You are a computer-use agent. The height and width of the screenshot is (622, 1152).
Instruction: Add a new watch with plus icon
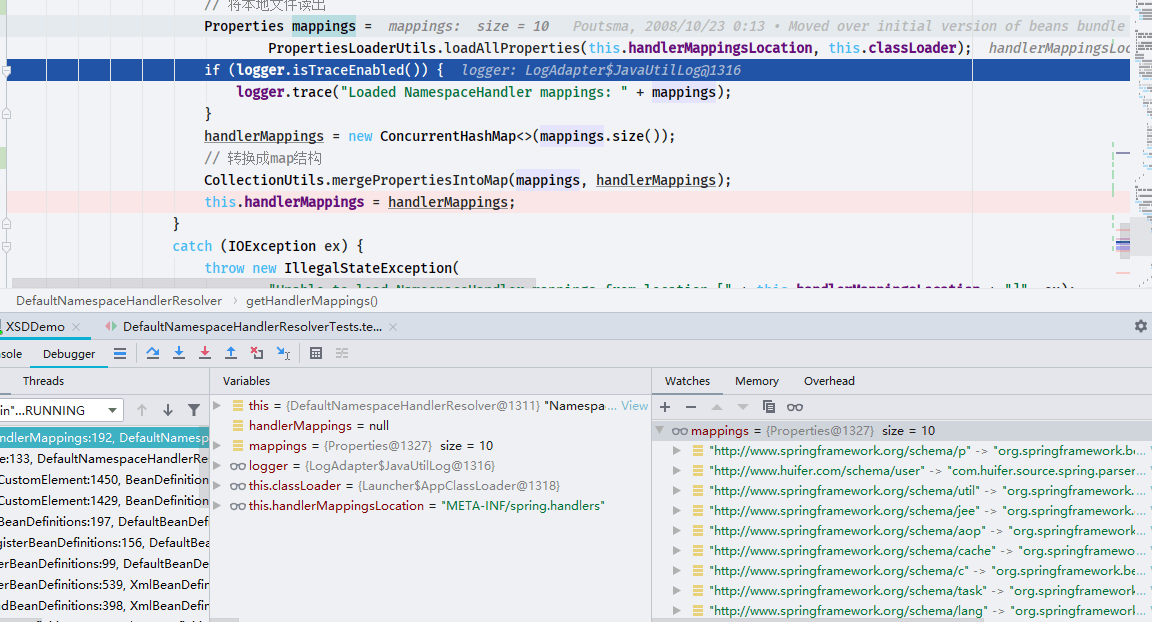pos(665,407)
